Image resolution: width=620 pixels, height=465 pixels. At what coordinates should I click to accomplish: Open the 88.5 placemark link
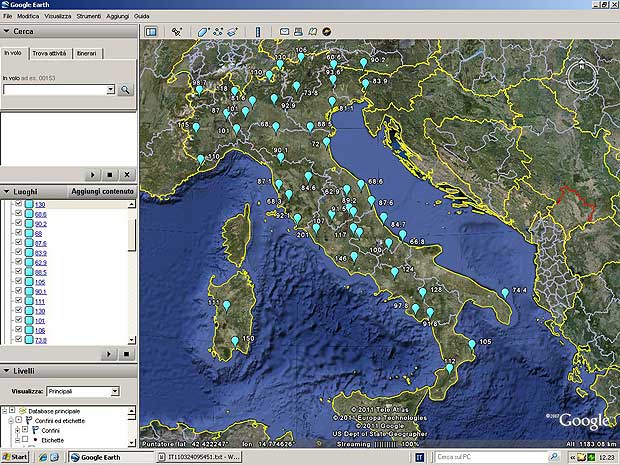pos(41,271)
